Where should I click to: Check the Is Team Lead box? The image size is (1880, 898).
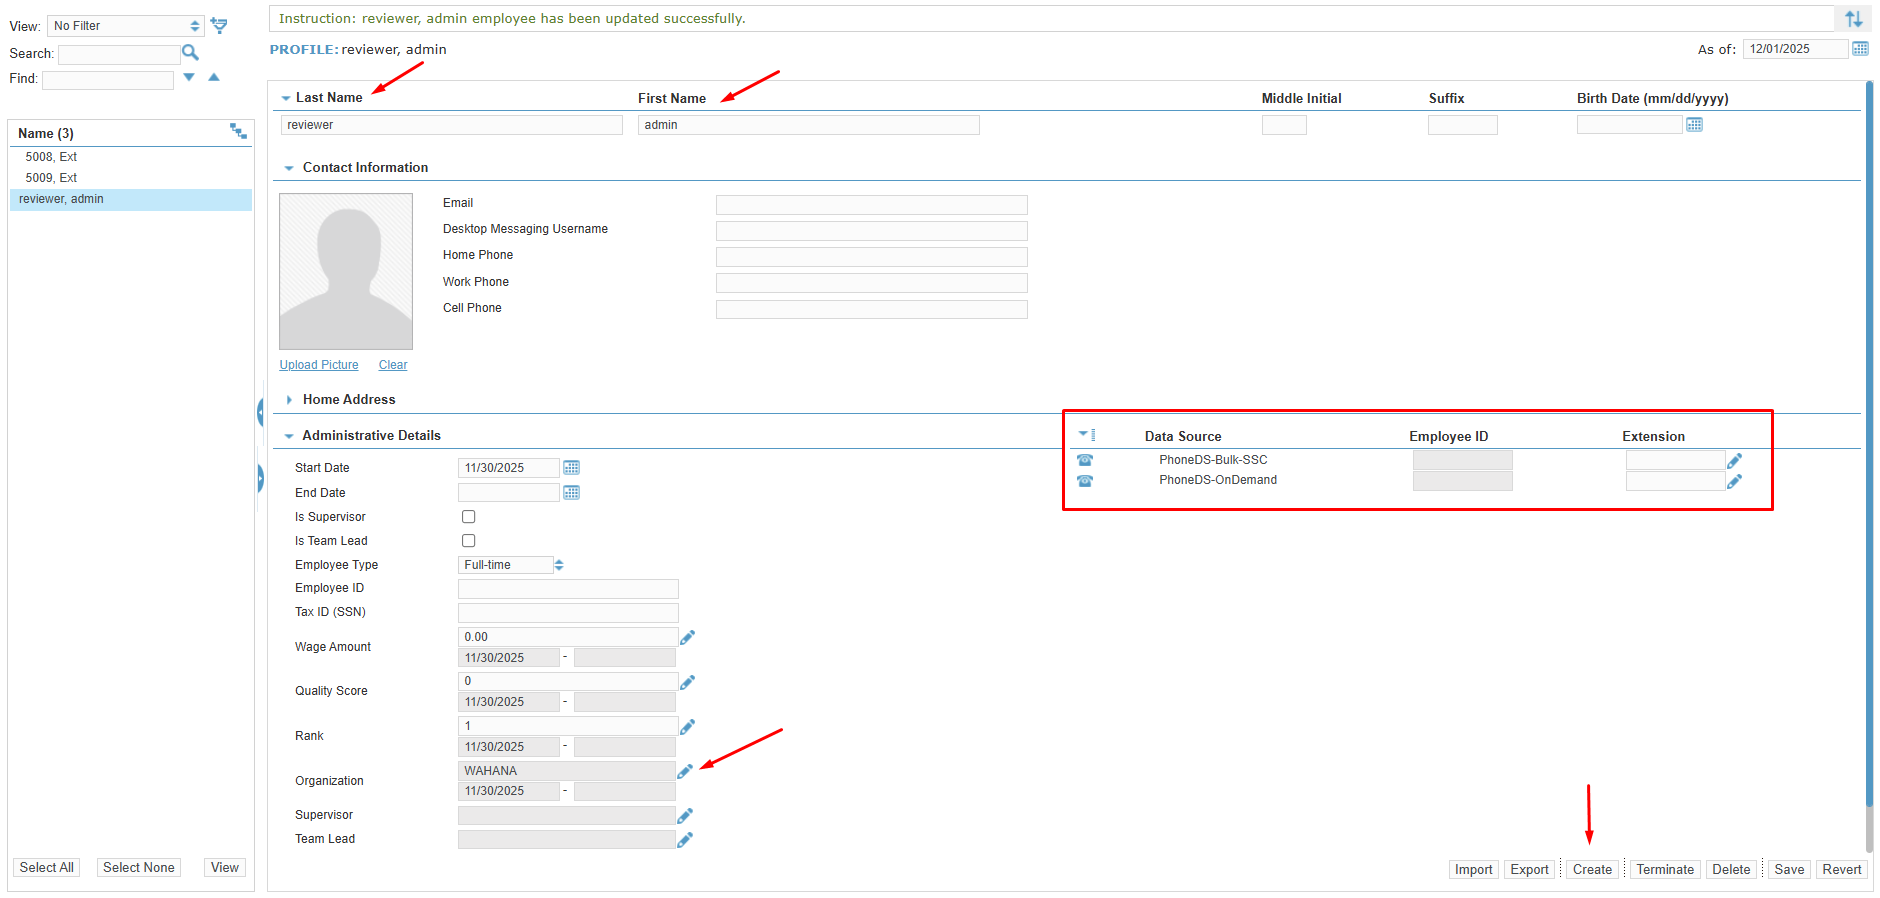click(x=468, y=541)
